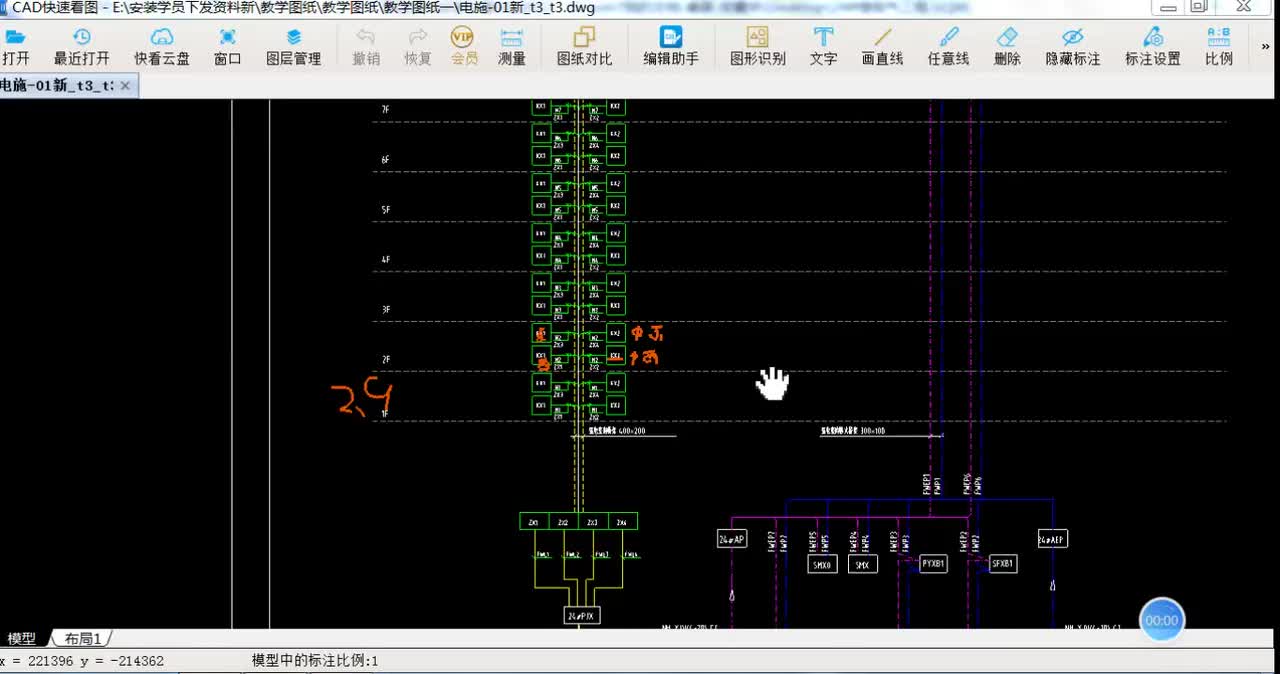Image resolution: width=1280 pixels, height=674 pixels.
Task: Click the ZX1 green box
Action: tap(534, 522)
